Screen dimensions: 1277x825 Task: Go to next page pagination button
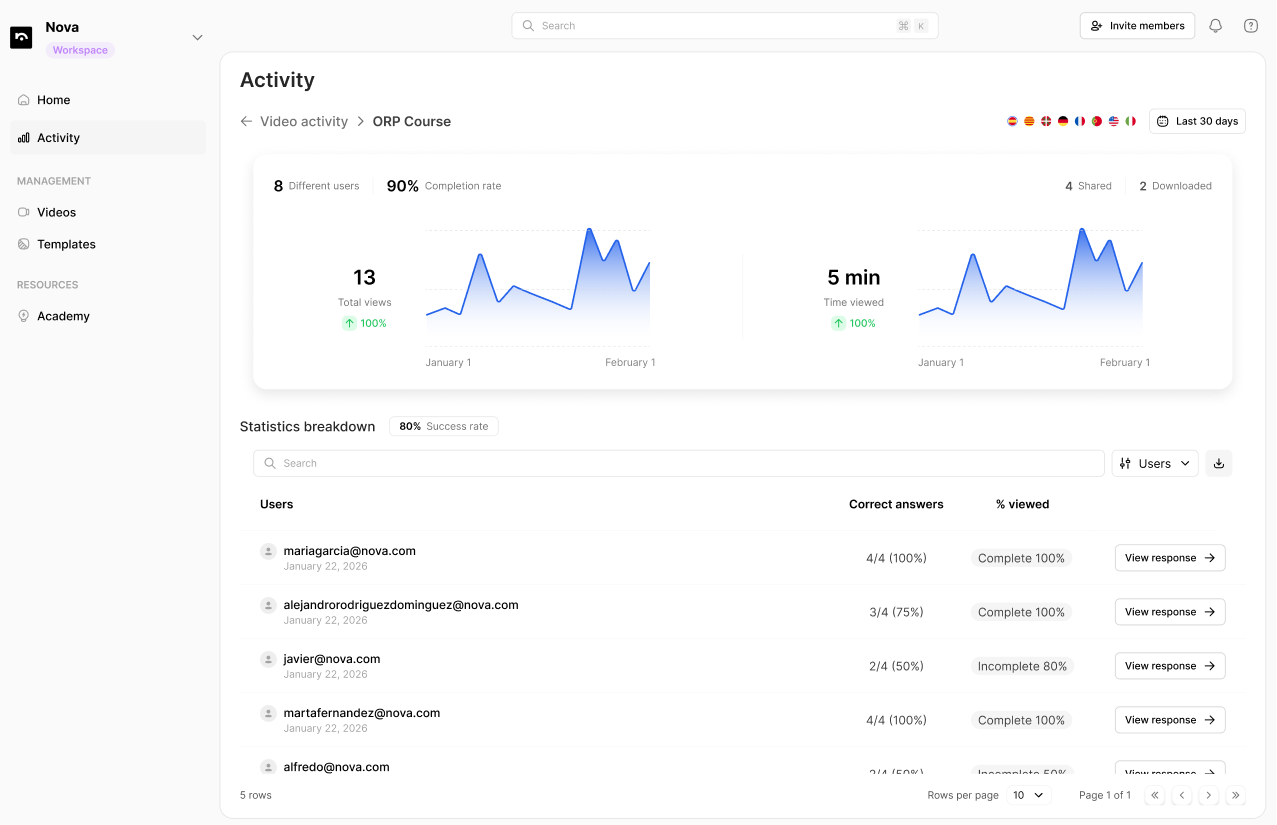tap(1209, 795)
